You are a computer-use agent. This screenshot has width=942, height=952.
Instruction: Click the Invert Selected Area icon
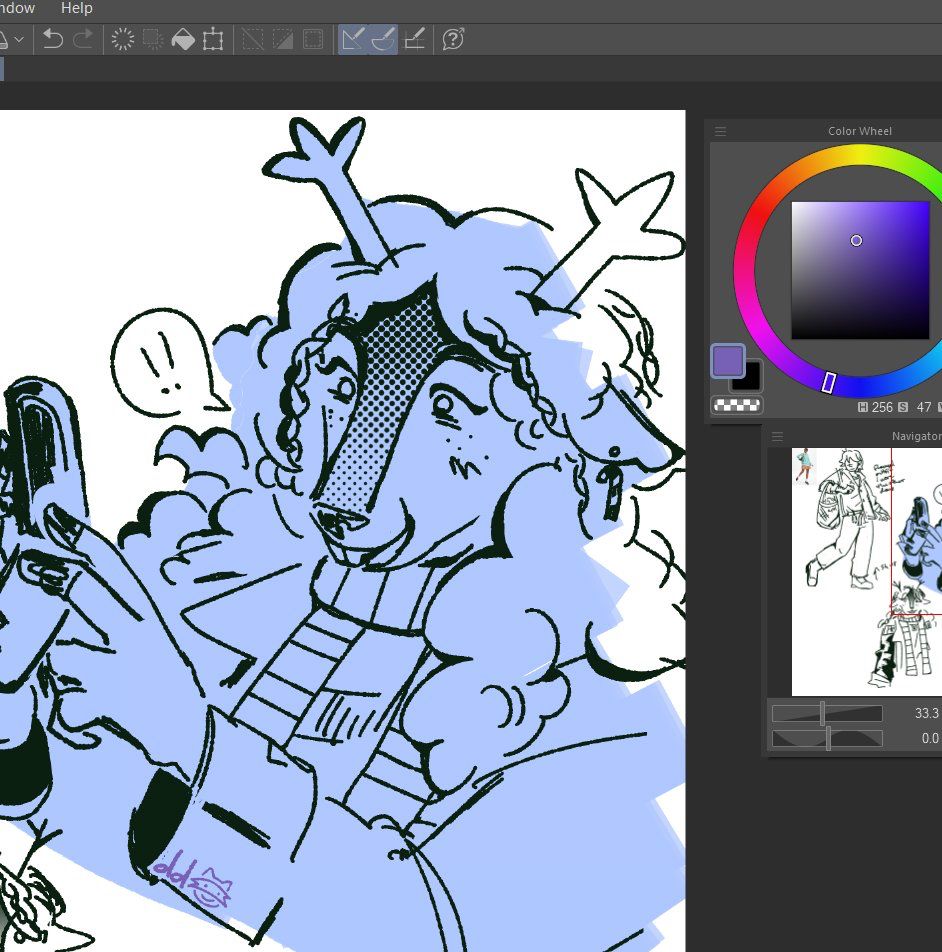pyautogui.click(x=283, y=39)
